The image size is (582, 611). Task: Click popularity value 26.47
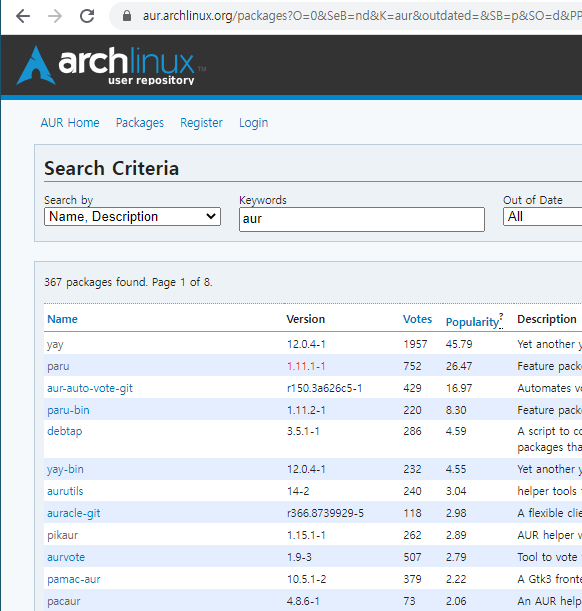tap(459, 366)
